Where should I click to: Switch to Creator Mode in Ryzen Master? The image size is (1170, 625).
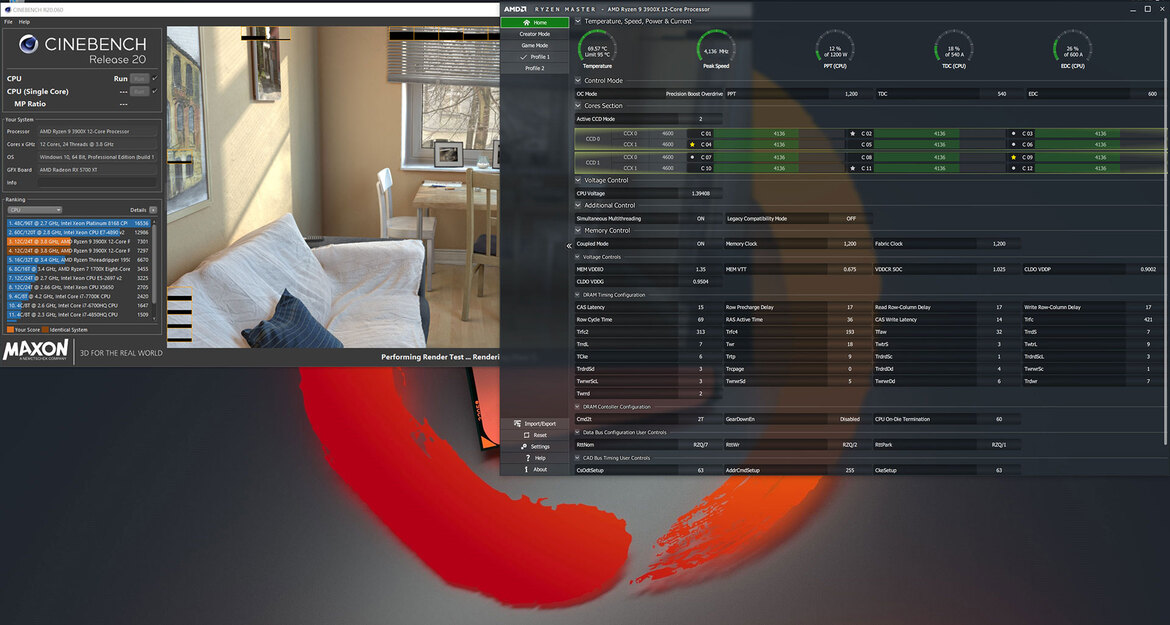534,34
